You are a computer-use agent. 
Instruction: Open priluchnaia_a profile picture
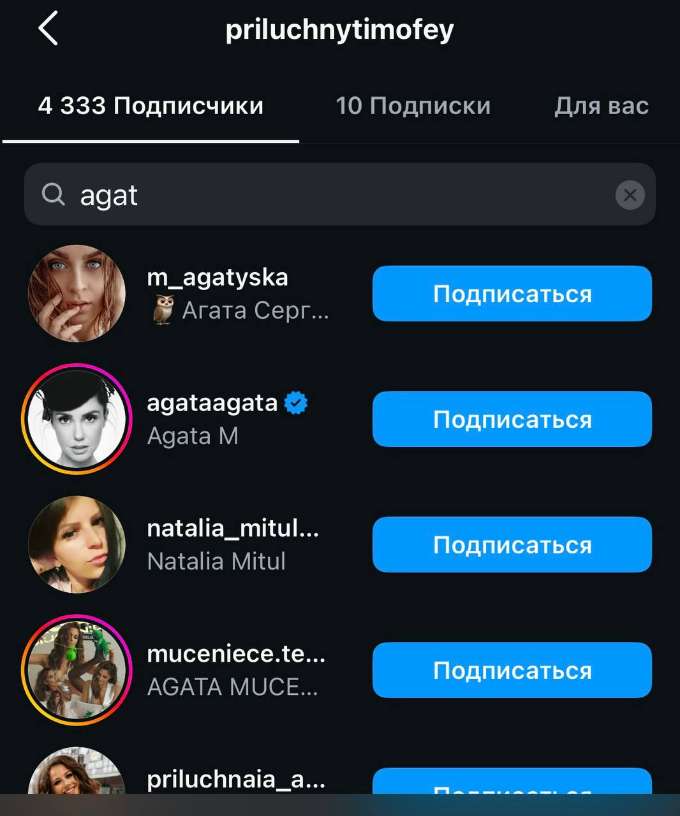tap(76, 780)
